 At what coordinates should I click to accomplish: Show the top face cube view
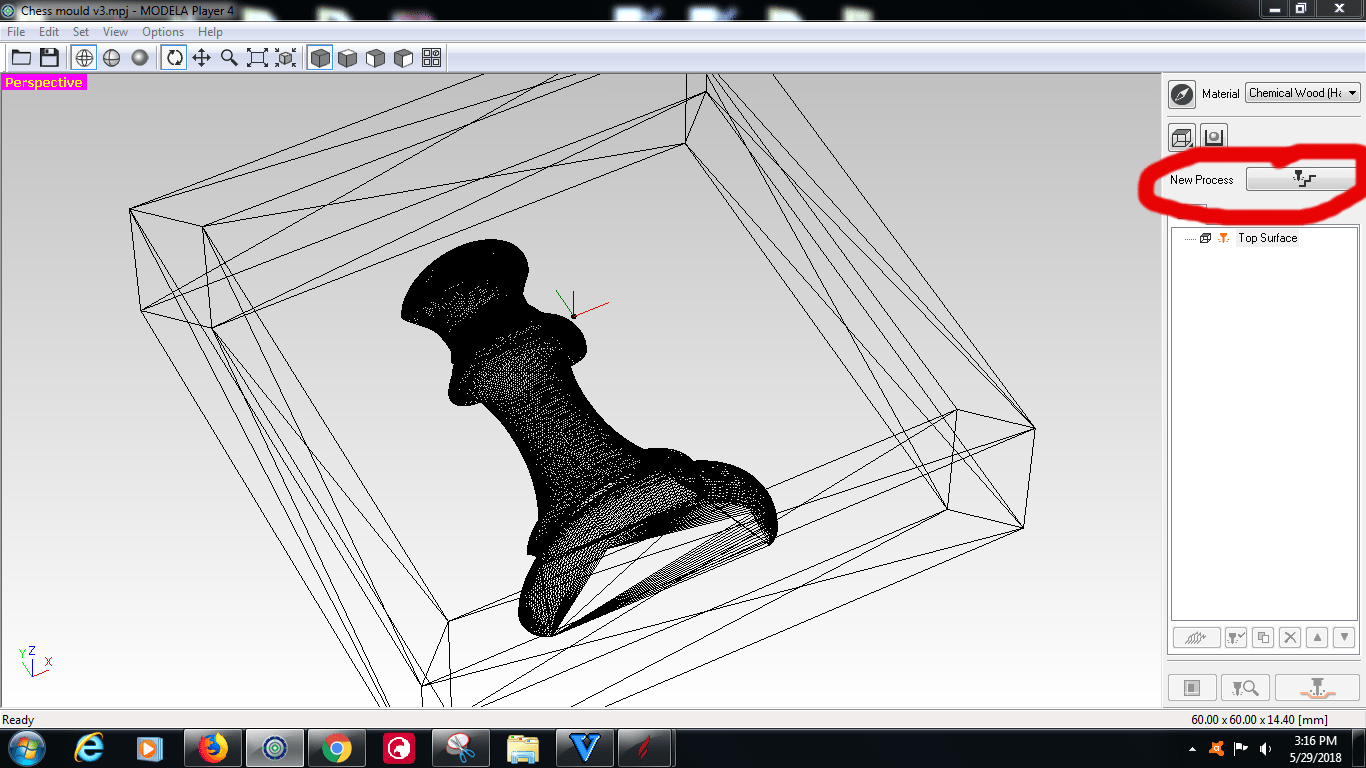click(347, 58)
